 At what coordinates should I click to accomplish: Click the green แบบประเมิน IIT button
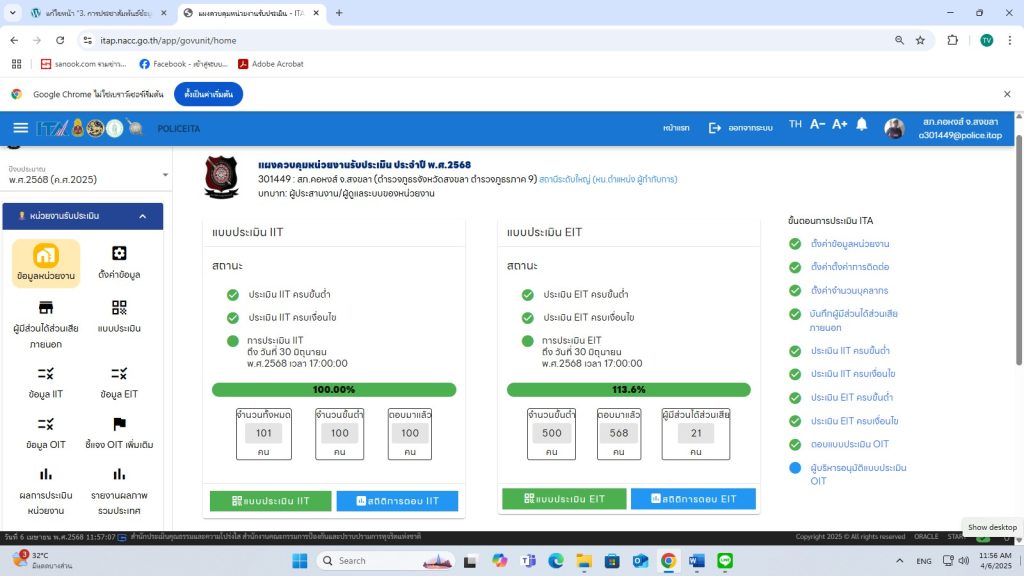(270, 500)
